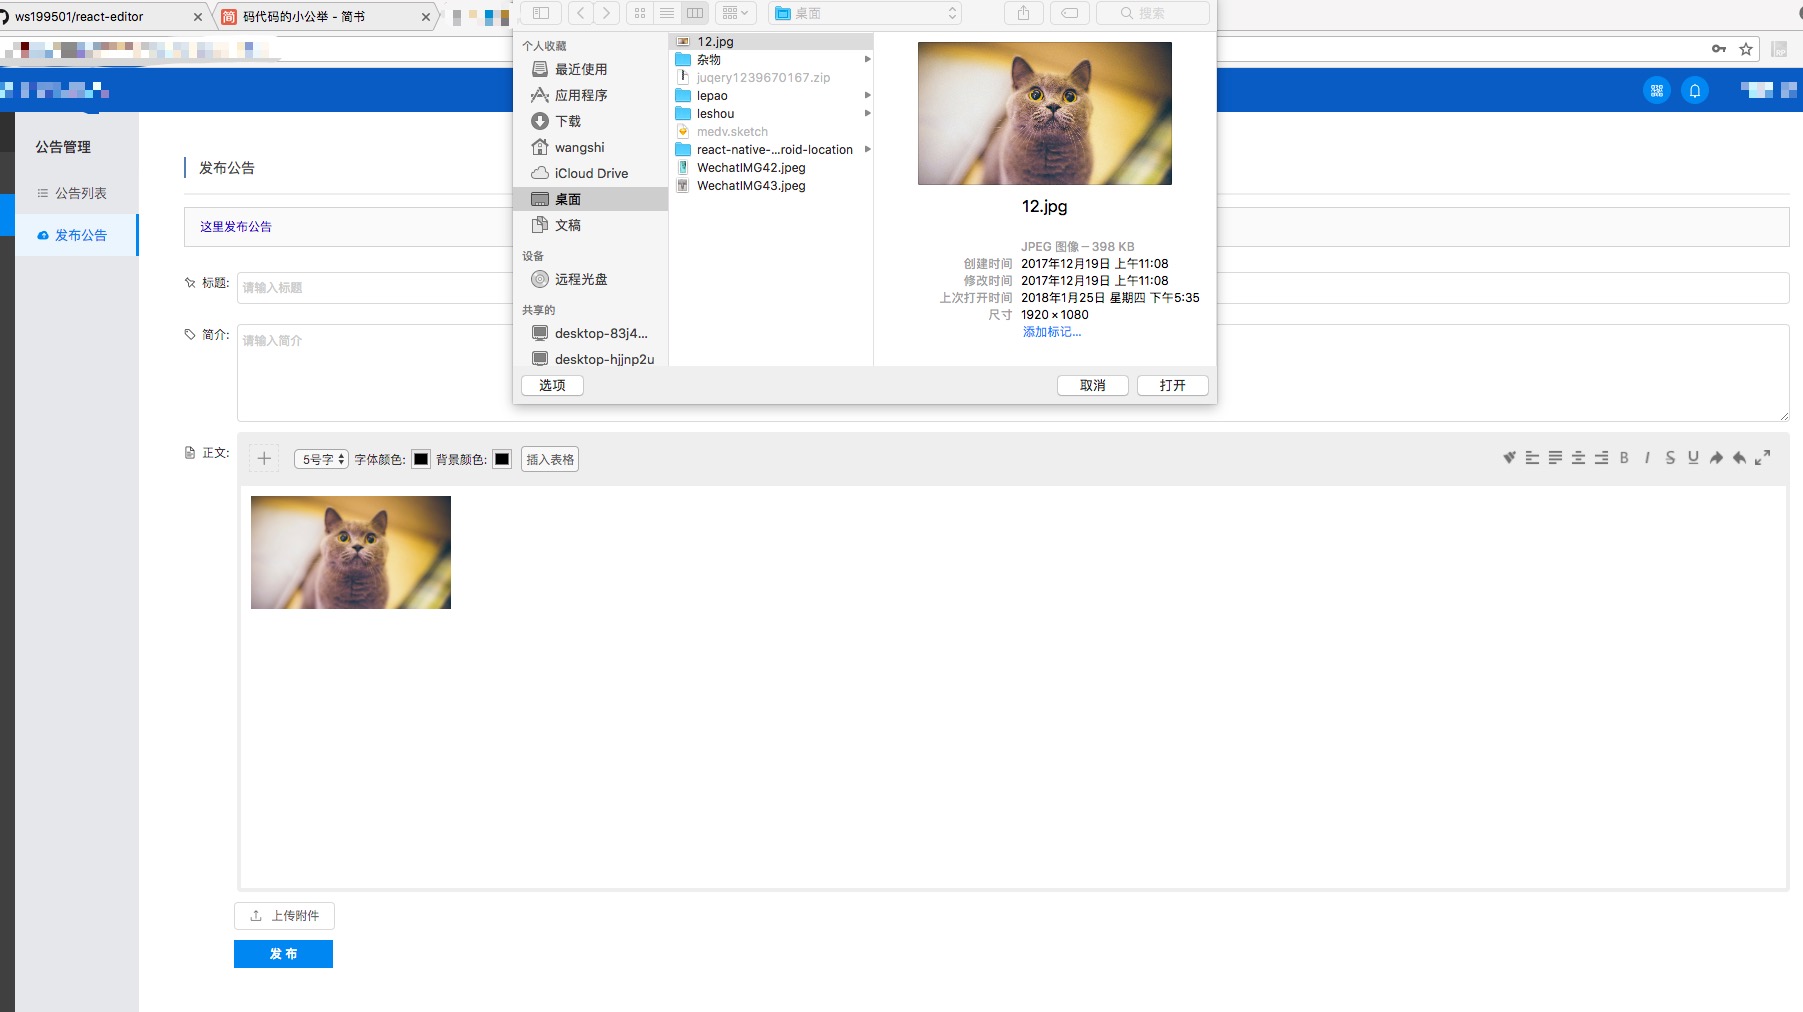This screenshot has height=1012, width=1803.
Task: Click the redo arrow in editor toolbar
Action: pos(1716,458)
